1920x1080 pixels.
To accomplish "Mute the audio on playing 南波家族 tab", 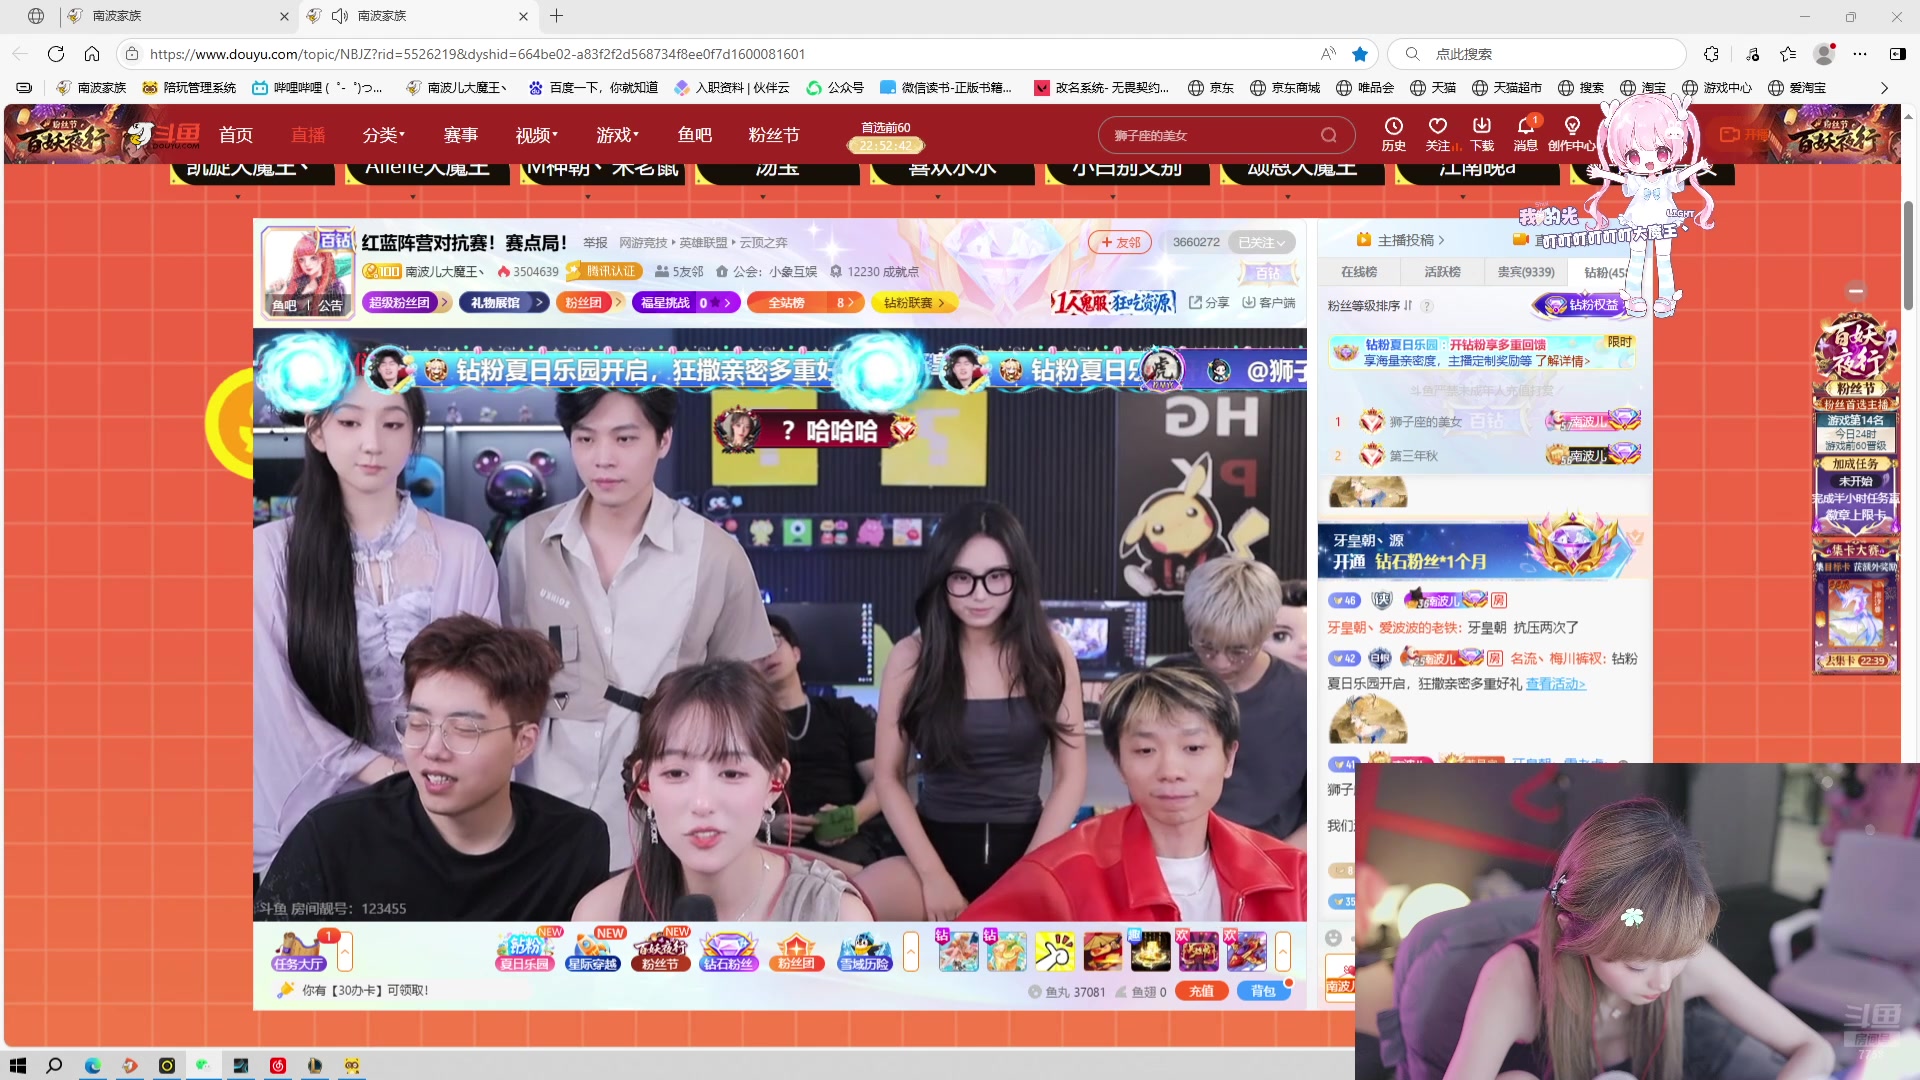I will (339, 16).
